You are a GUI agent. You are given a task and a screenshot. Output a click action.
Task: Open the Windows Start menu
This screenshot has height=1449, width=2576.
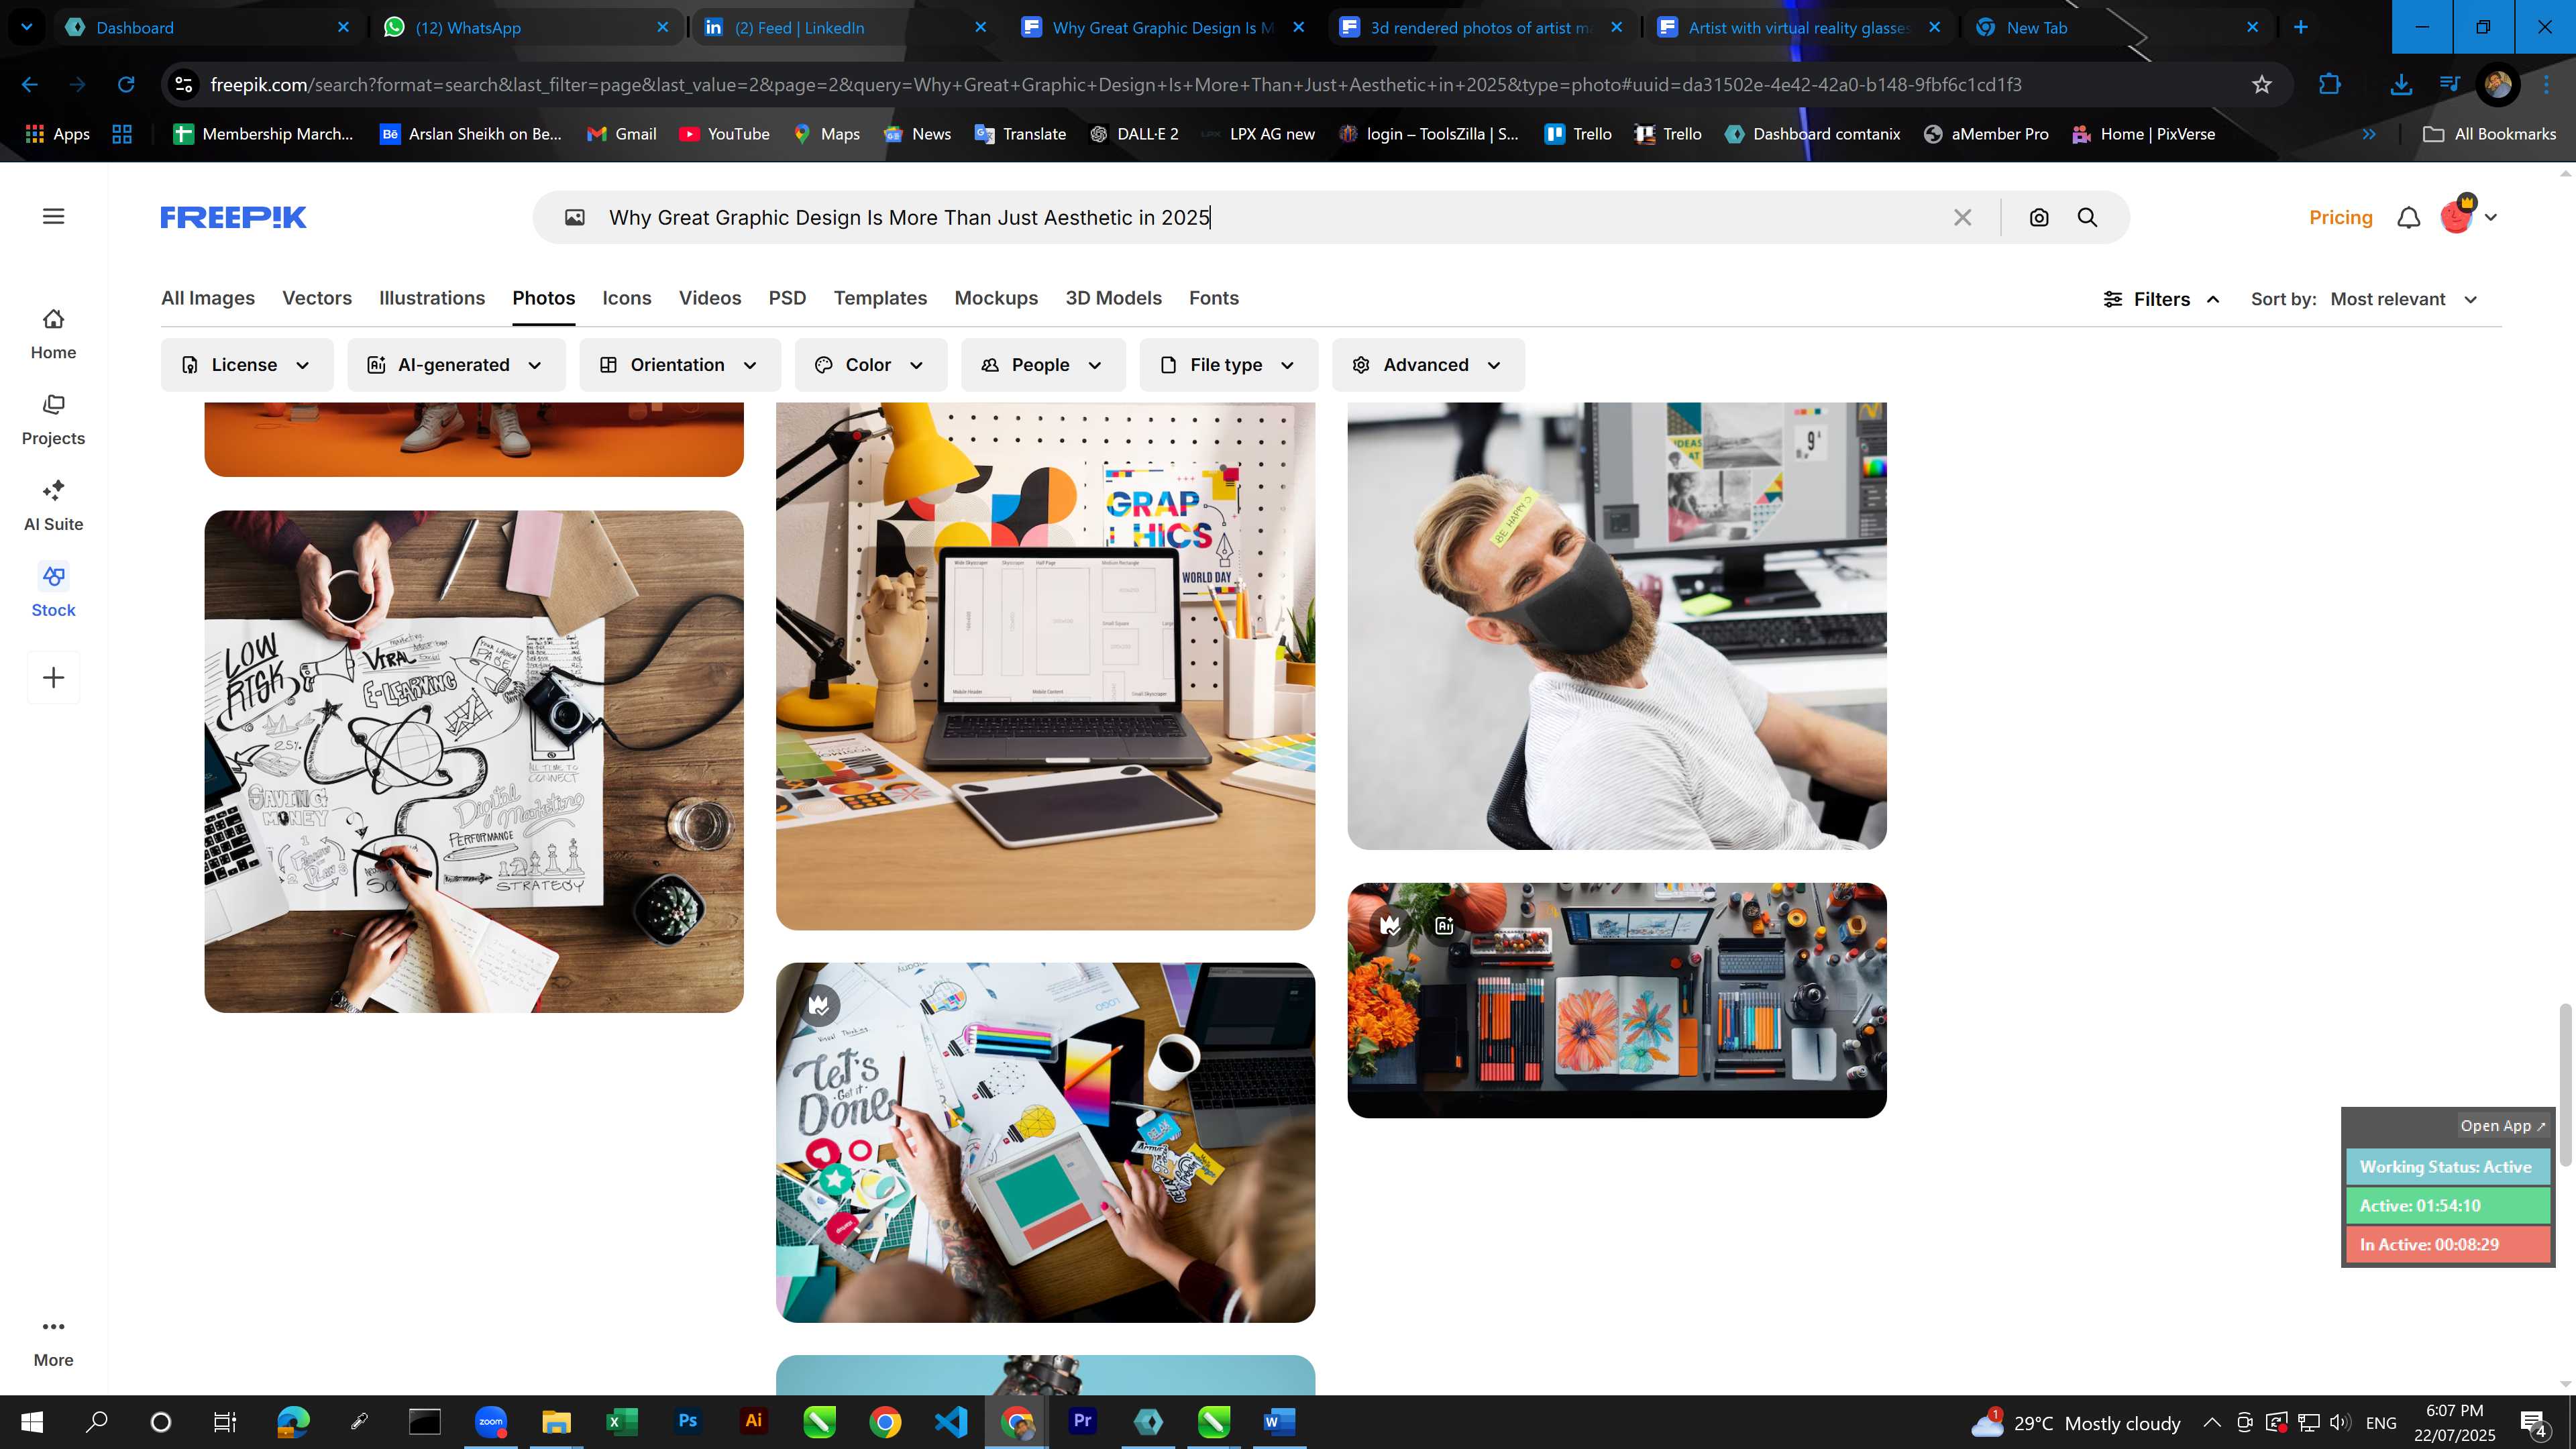point(32,1422)
